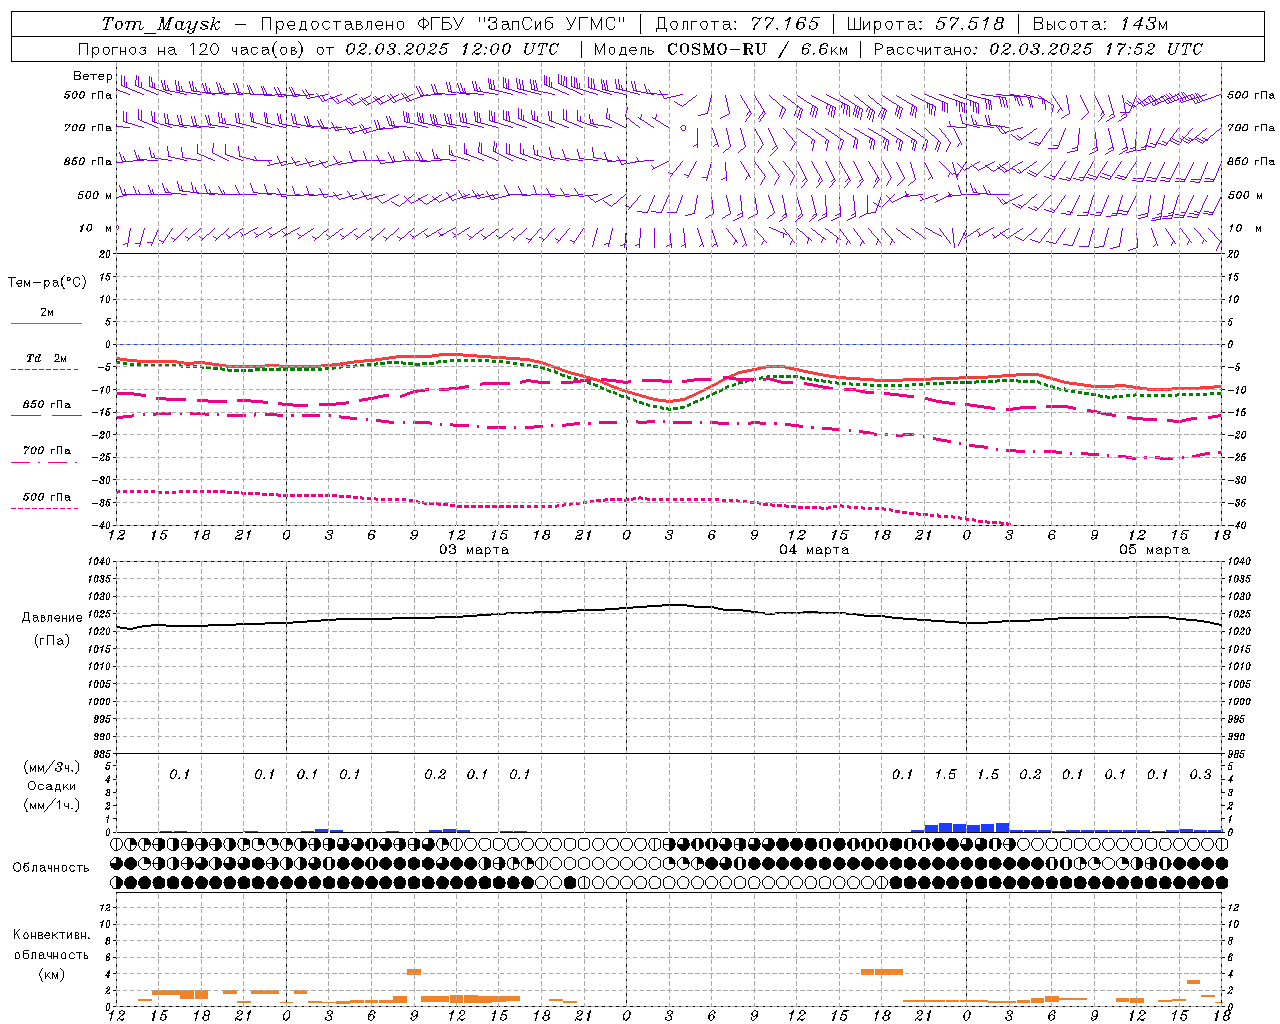Click the 'Ветер' wind panel label
Screen dimensions: 1280x1024
[x=93, y=76]
